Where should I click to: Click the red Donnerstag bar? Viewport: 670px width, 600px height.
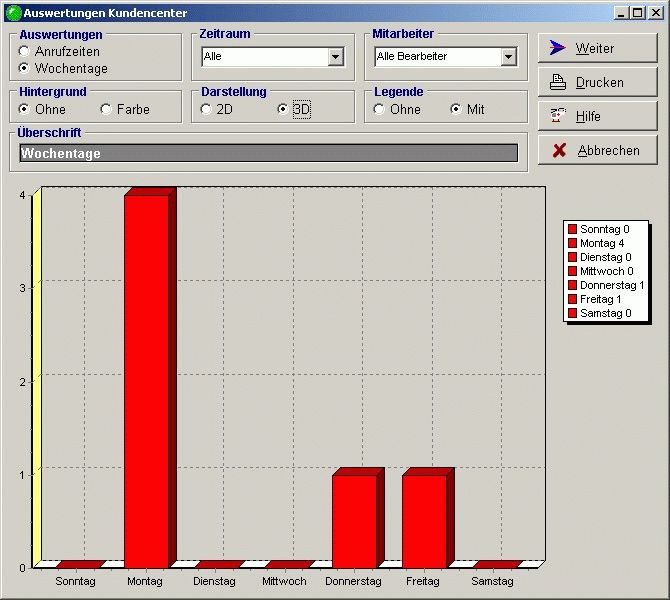(354, 520)
